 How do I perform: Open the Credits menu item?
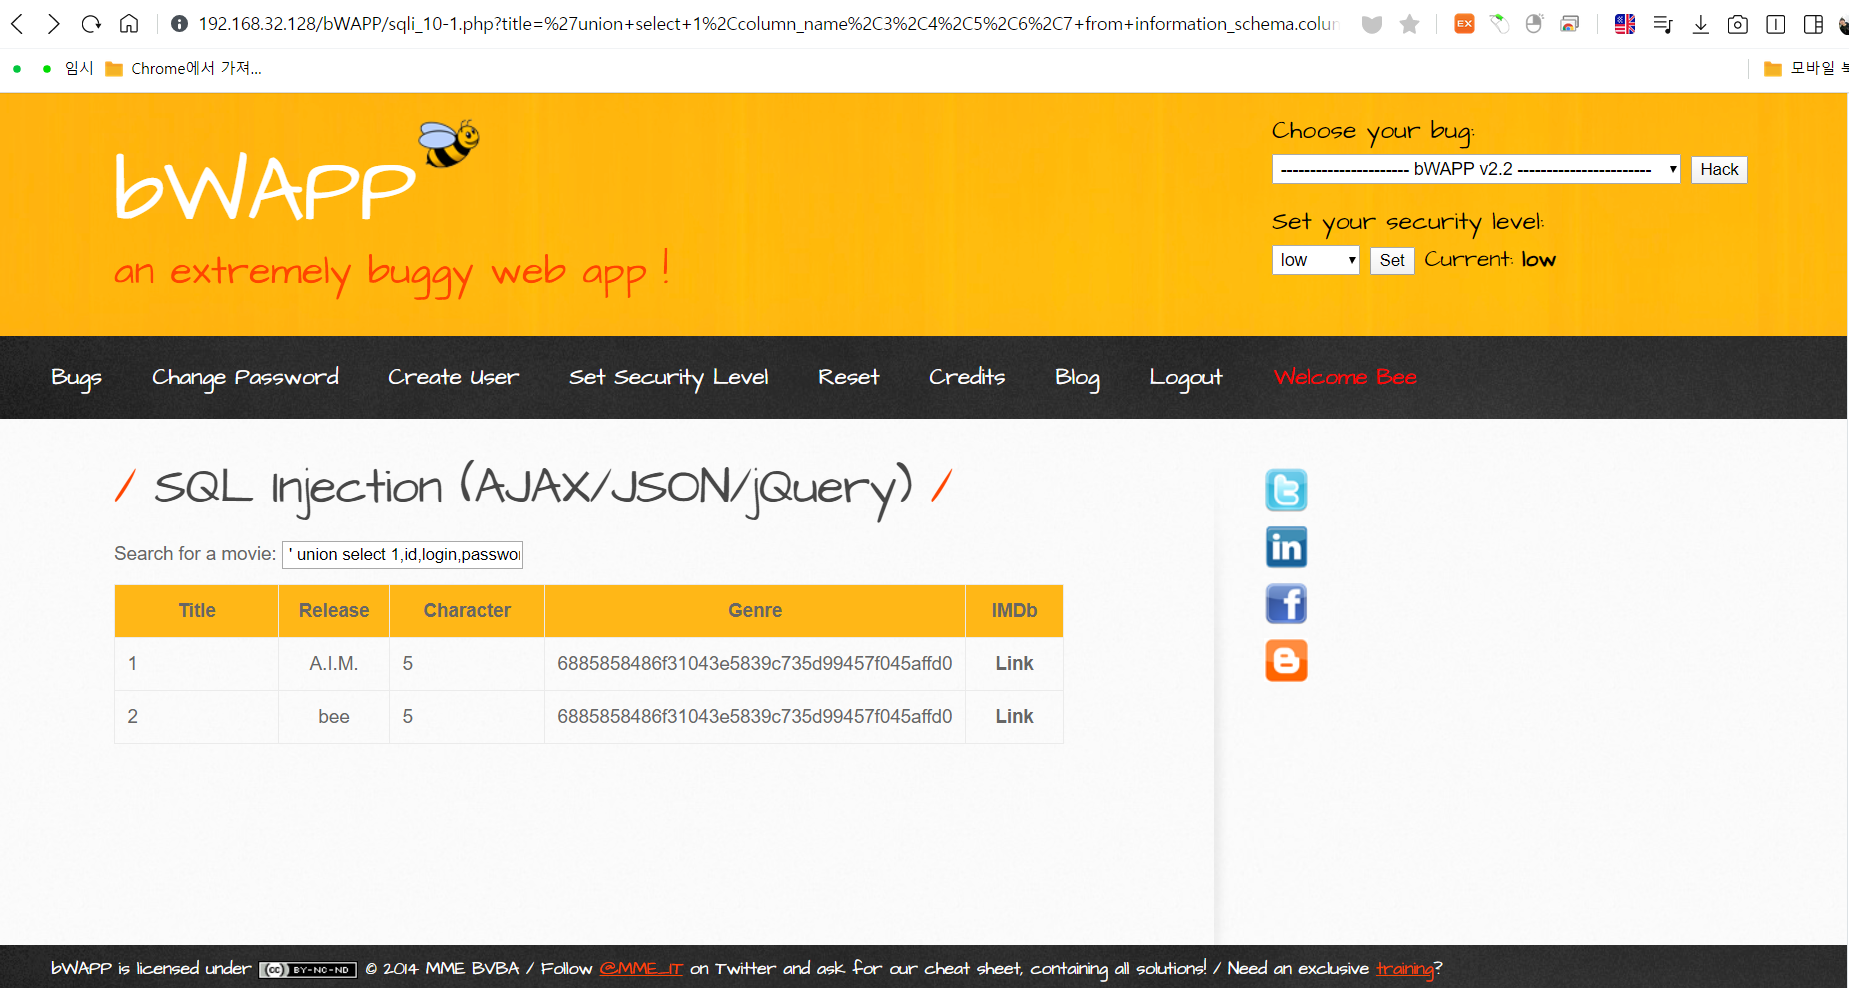(967, 377)
